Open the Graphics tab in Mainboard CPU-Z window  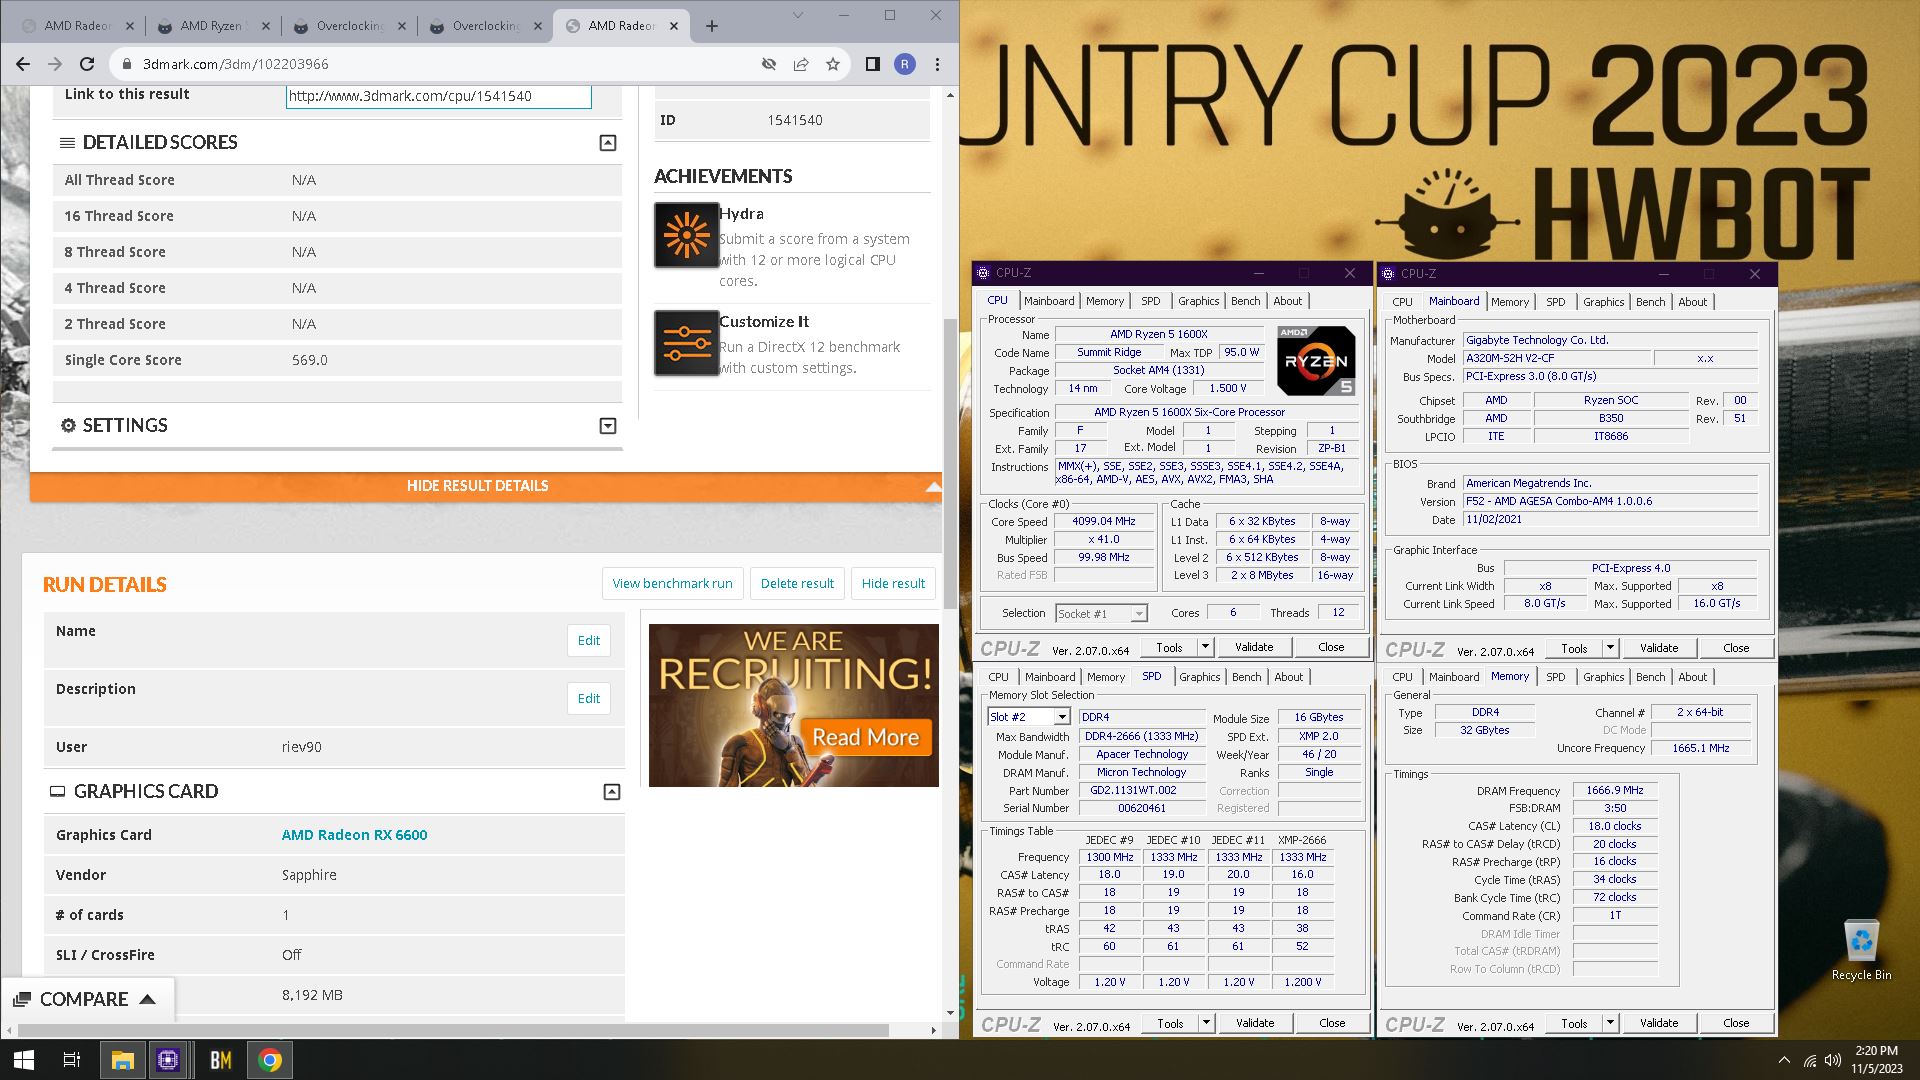click(1603, 302)
